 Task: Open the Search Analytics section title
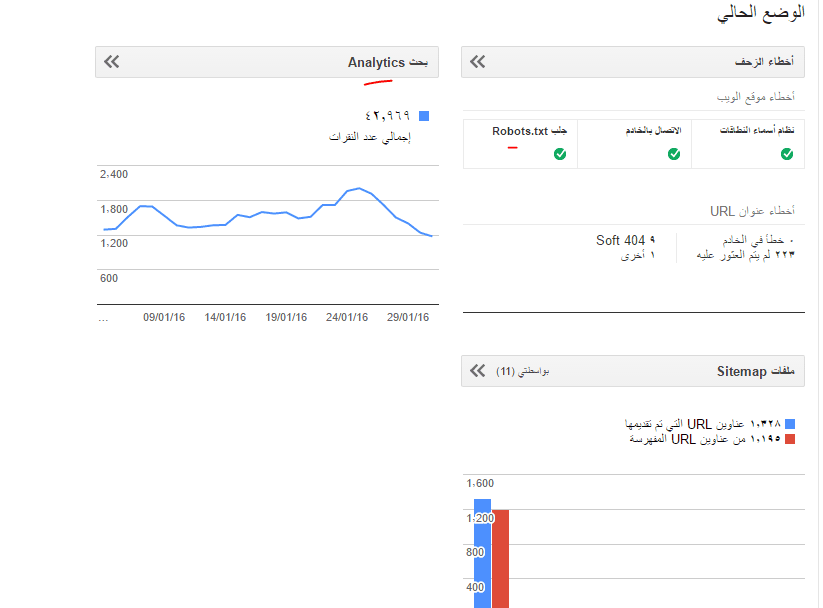[x=388, y=62]
